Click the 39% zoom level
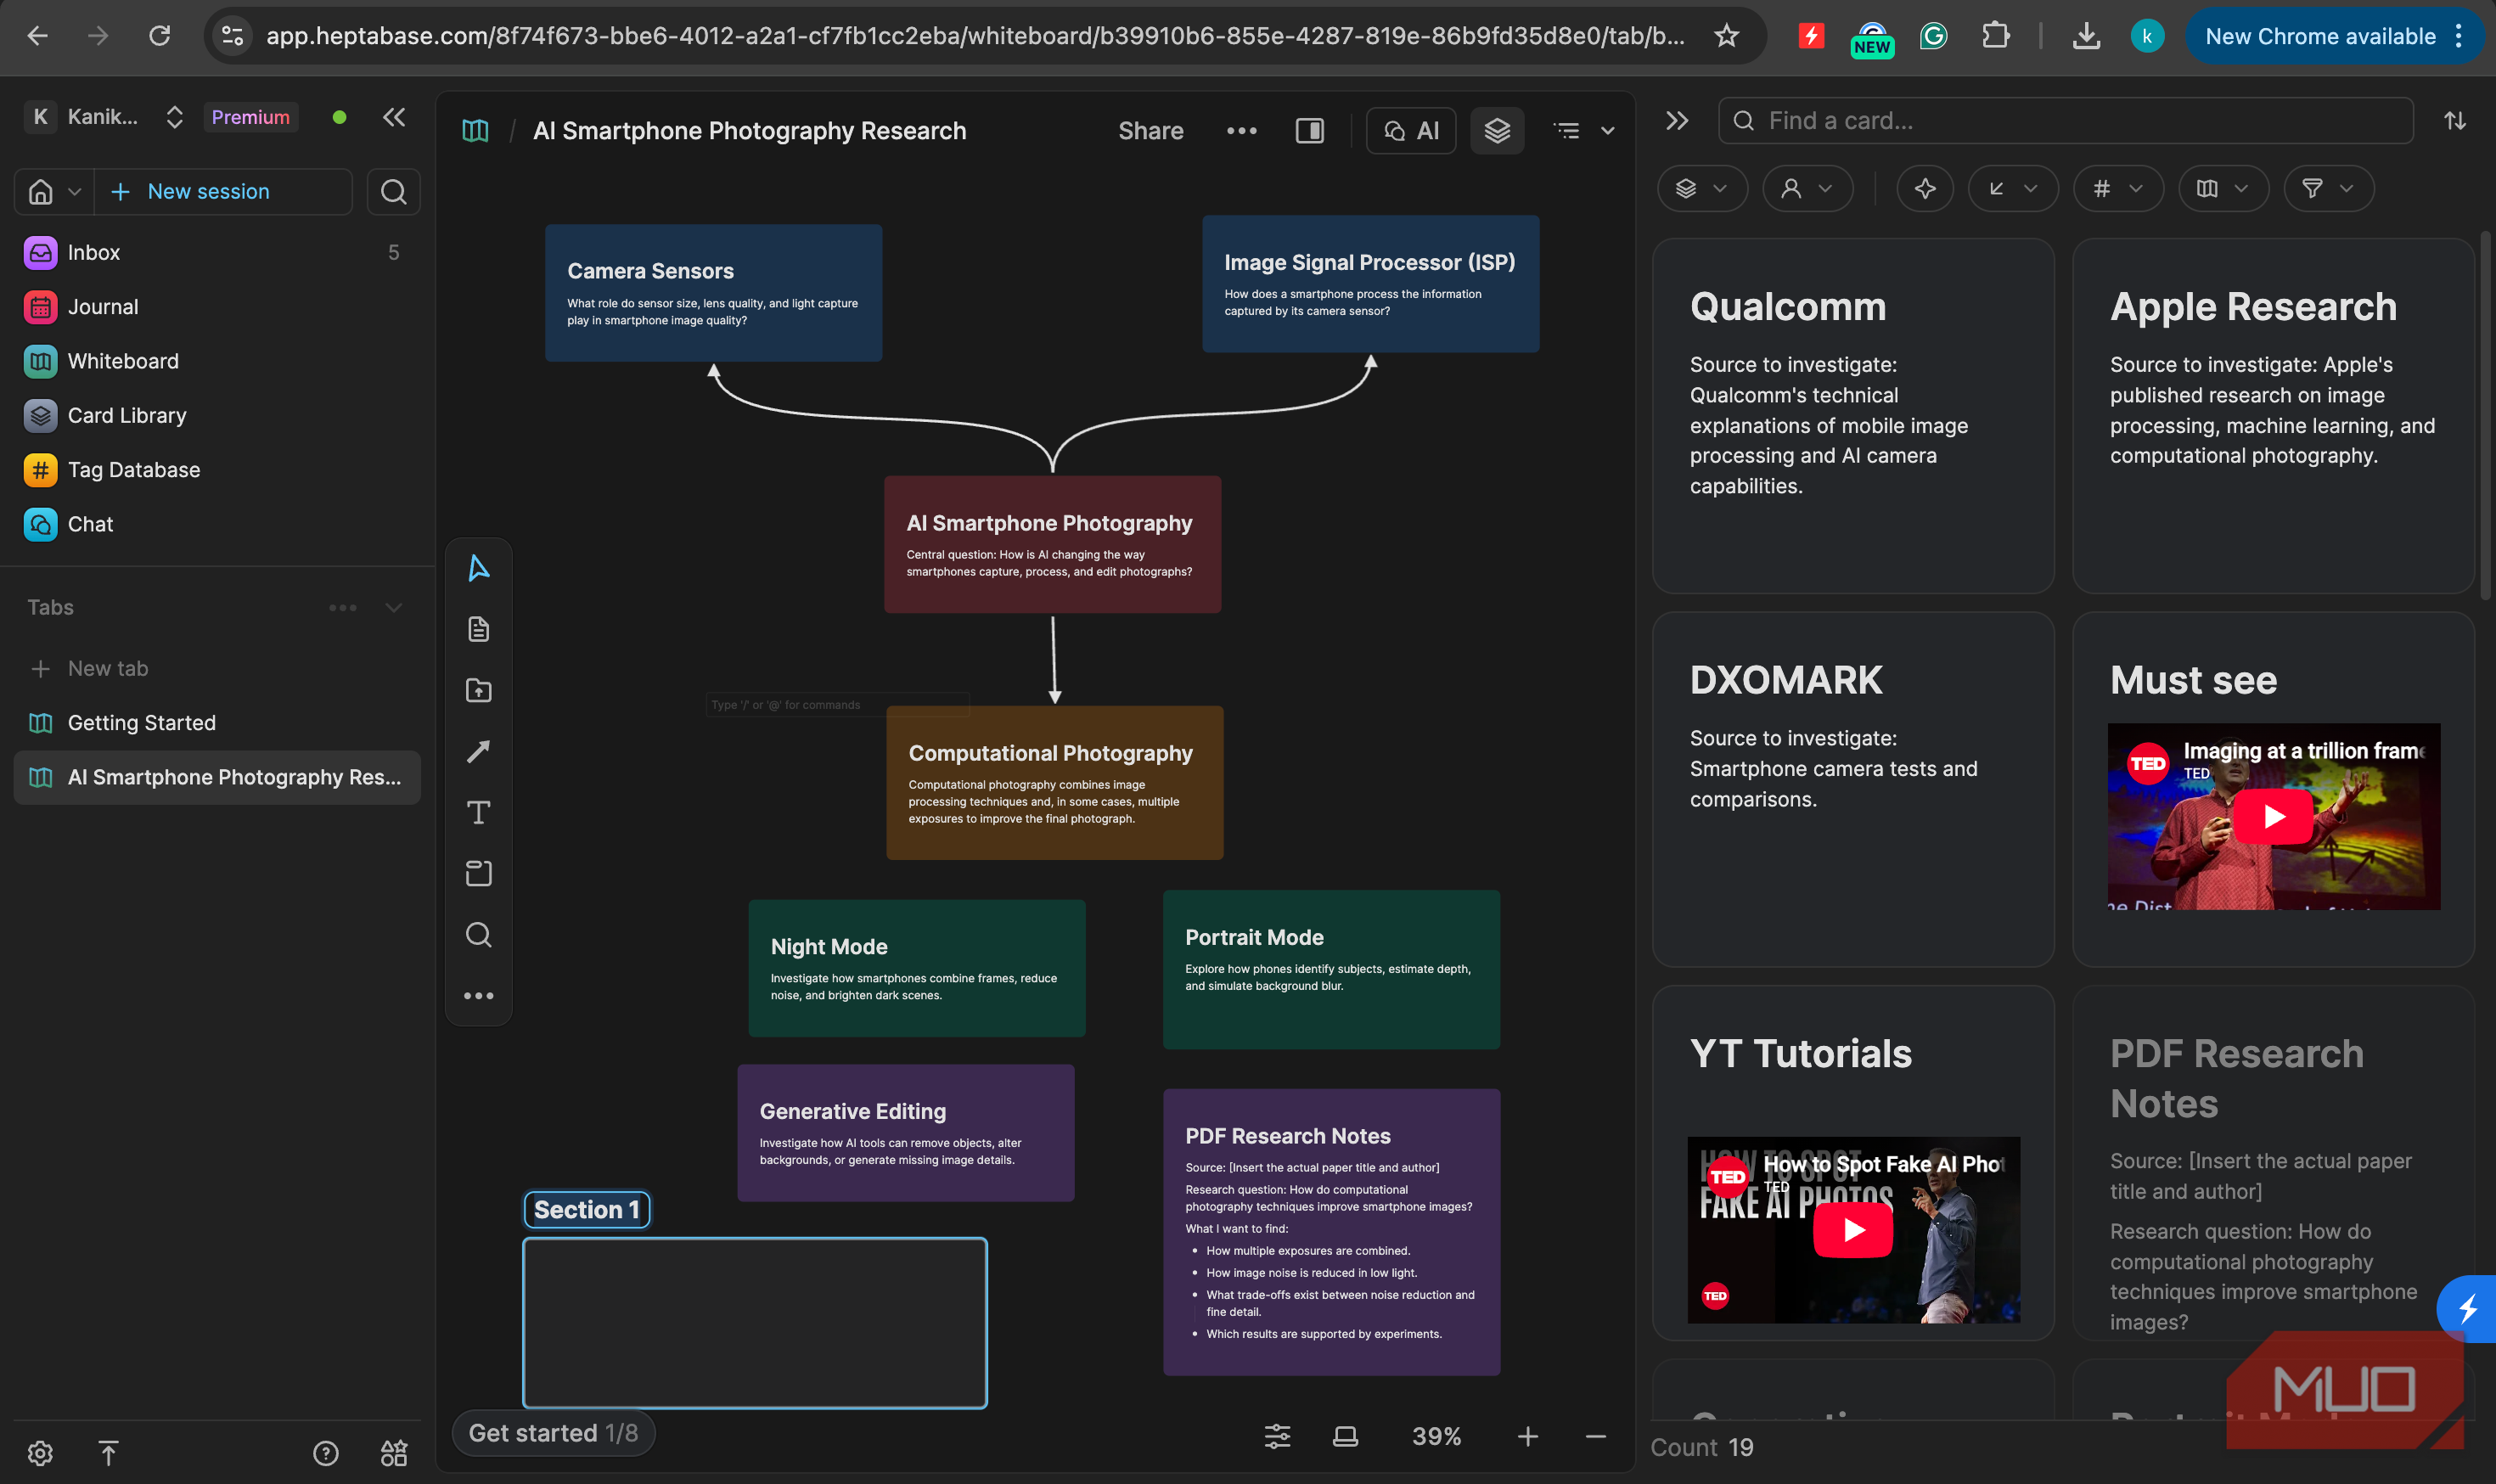 1436,1437
